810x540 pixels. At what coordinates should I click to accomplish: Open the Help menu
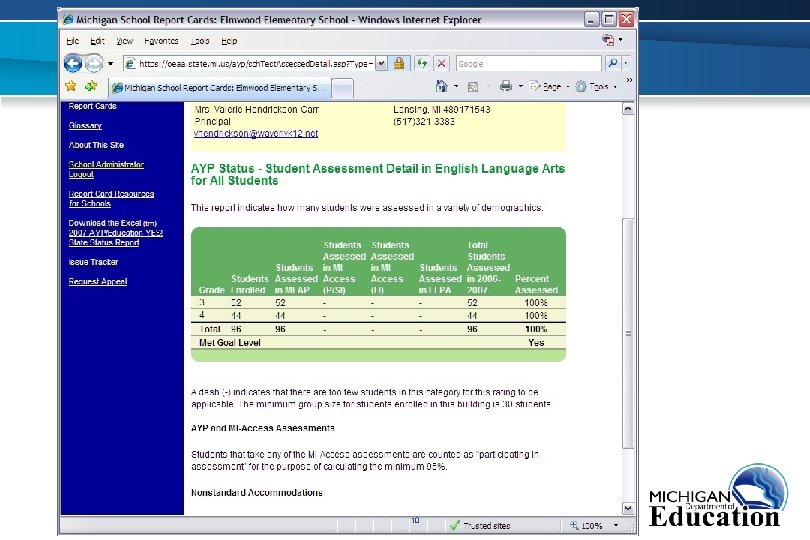coord(229,41)
